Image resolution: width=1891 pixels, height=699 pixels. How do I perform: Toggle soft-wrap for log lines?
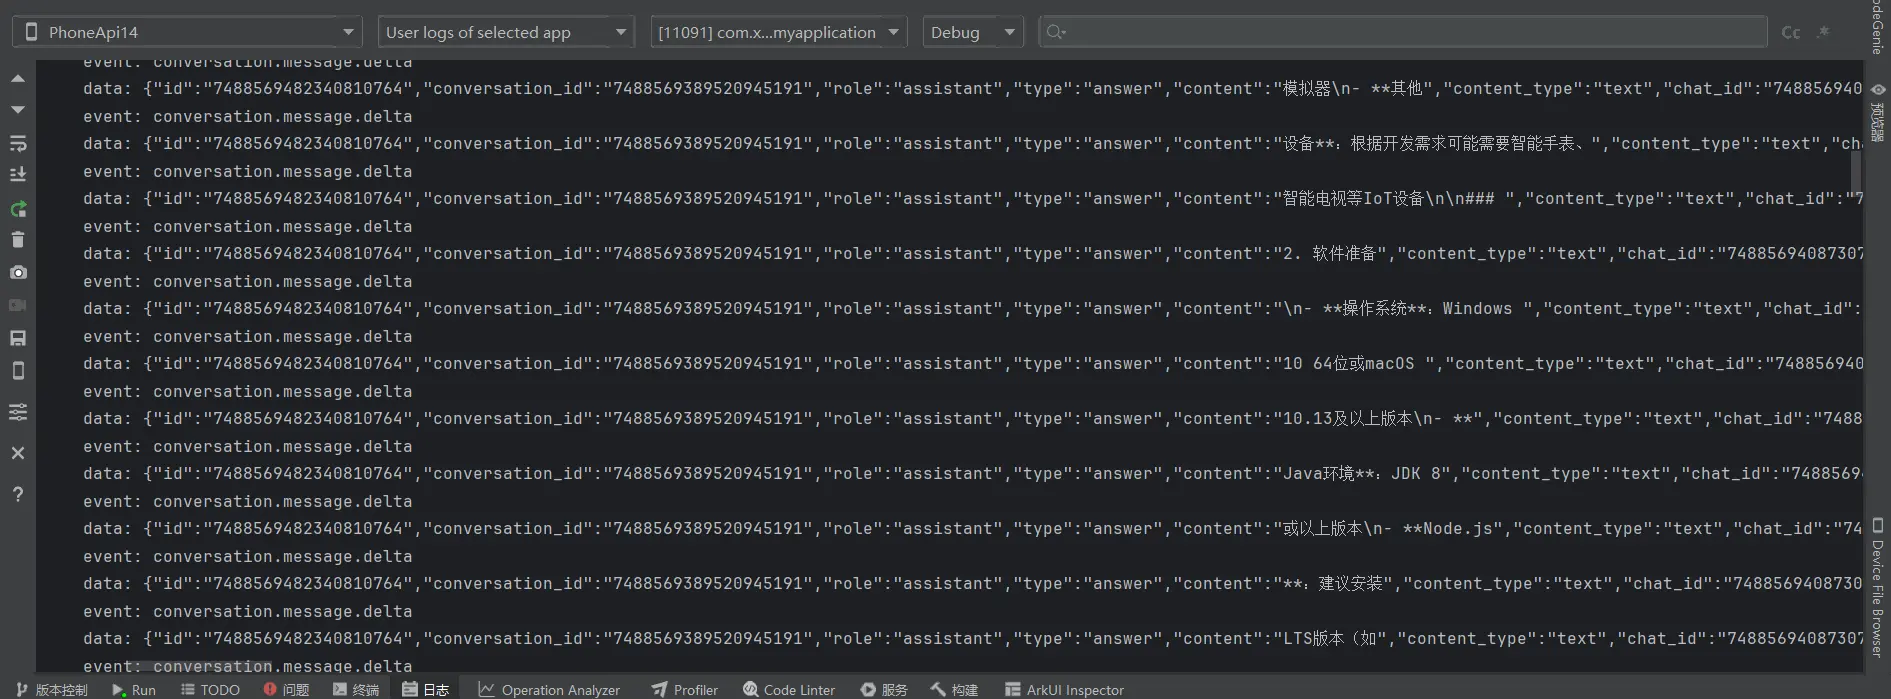click(x=17, y=143)
